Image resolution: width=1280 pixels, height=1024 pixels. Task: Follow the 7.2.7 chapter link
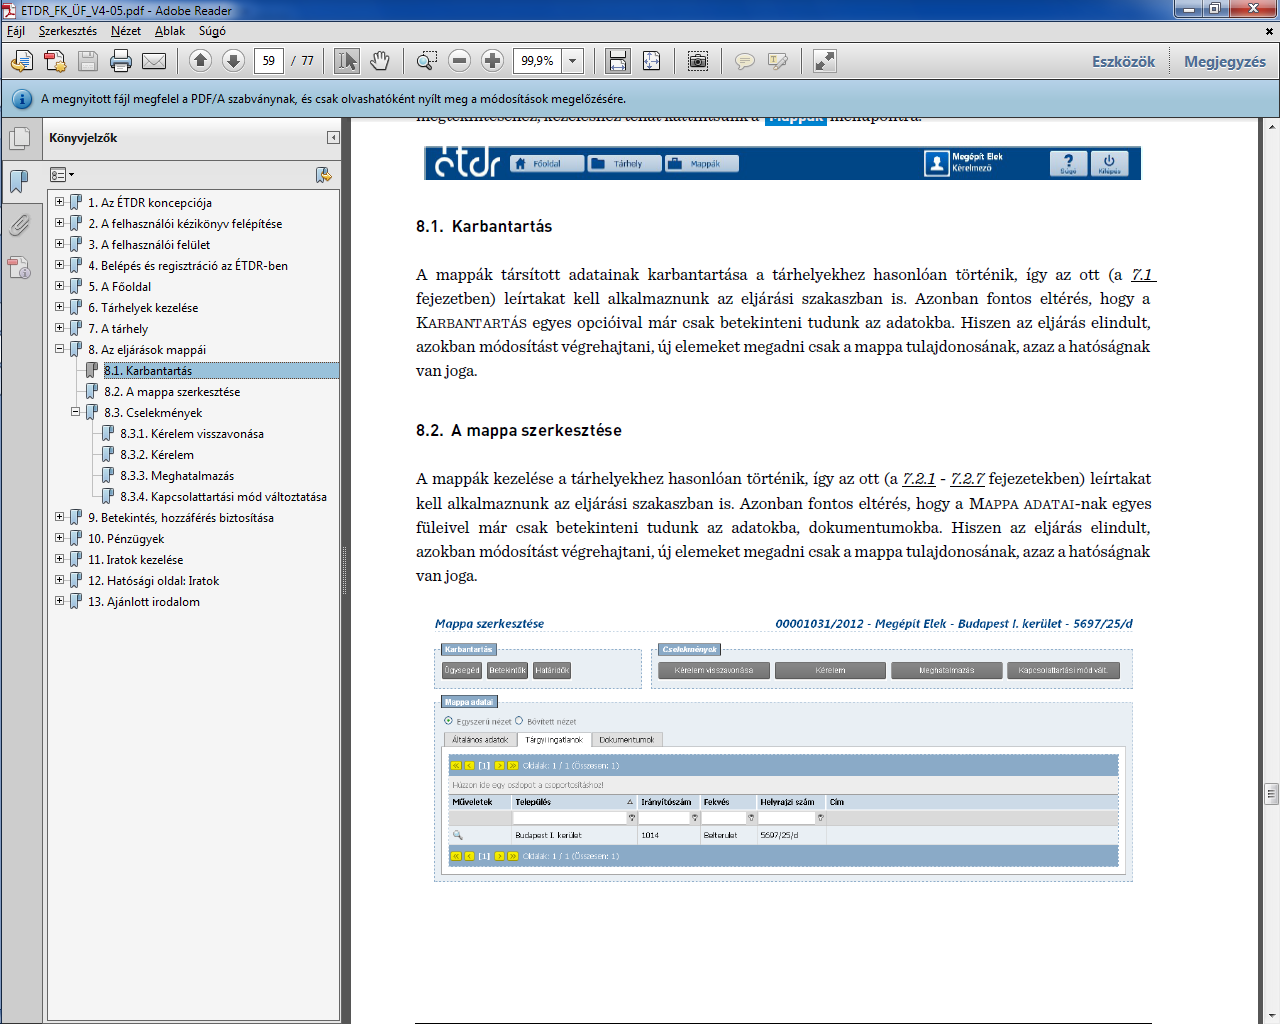[967, 479]
